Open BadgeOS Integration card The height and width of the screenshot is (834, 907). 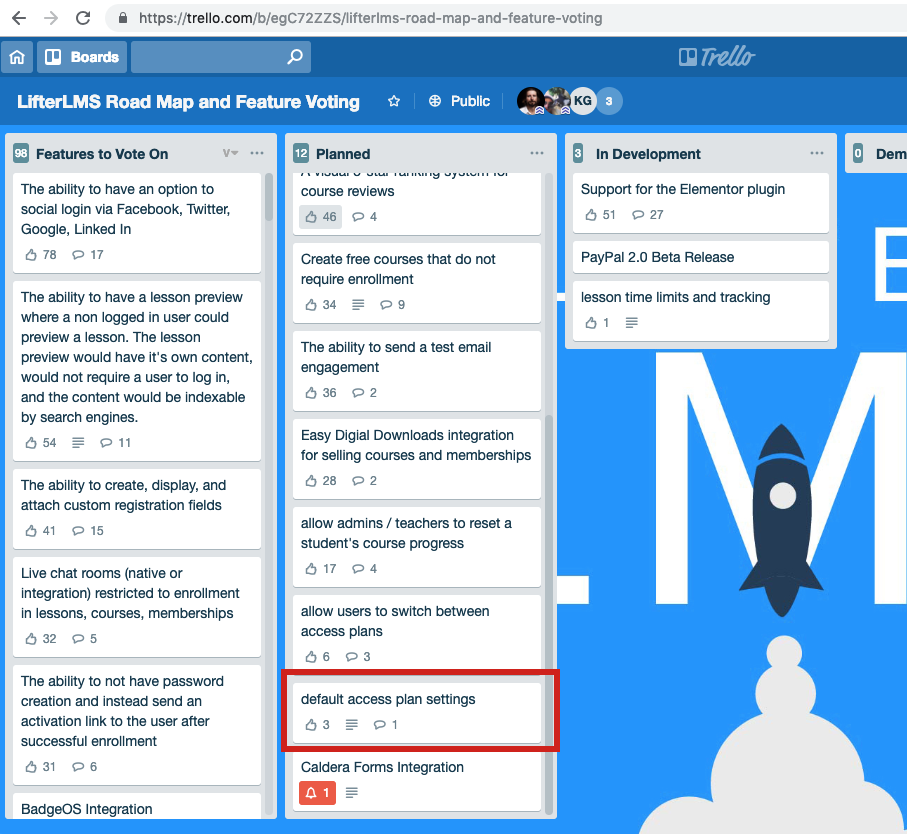pos(137,806)
